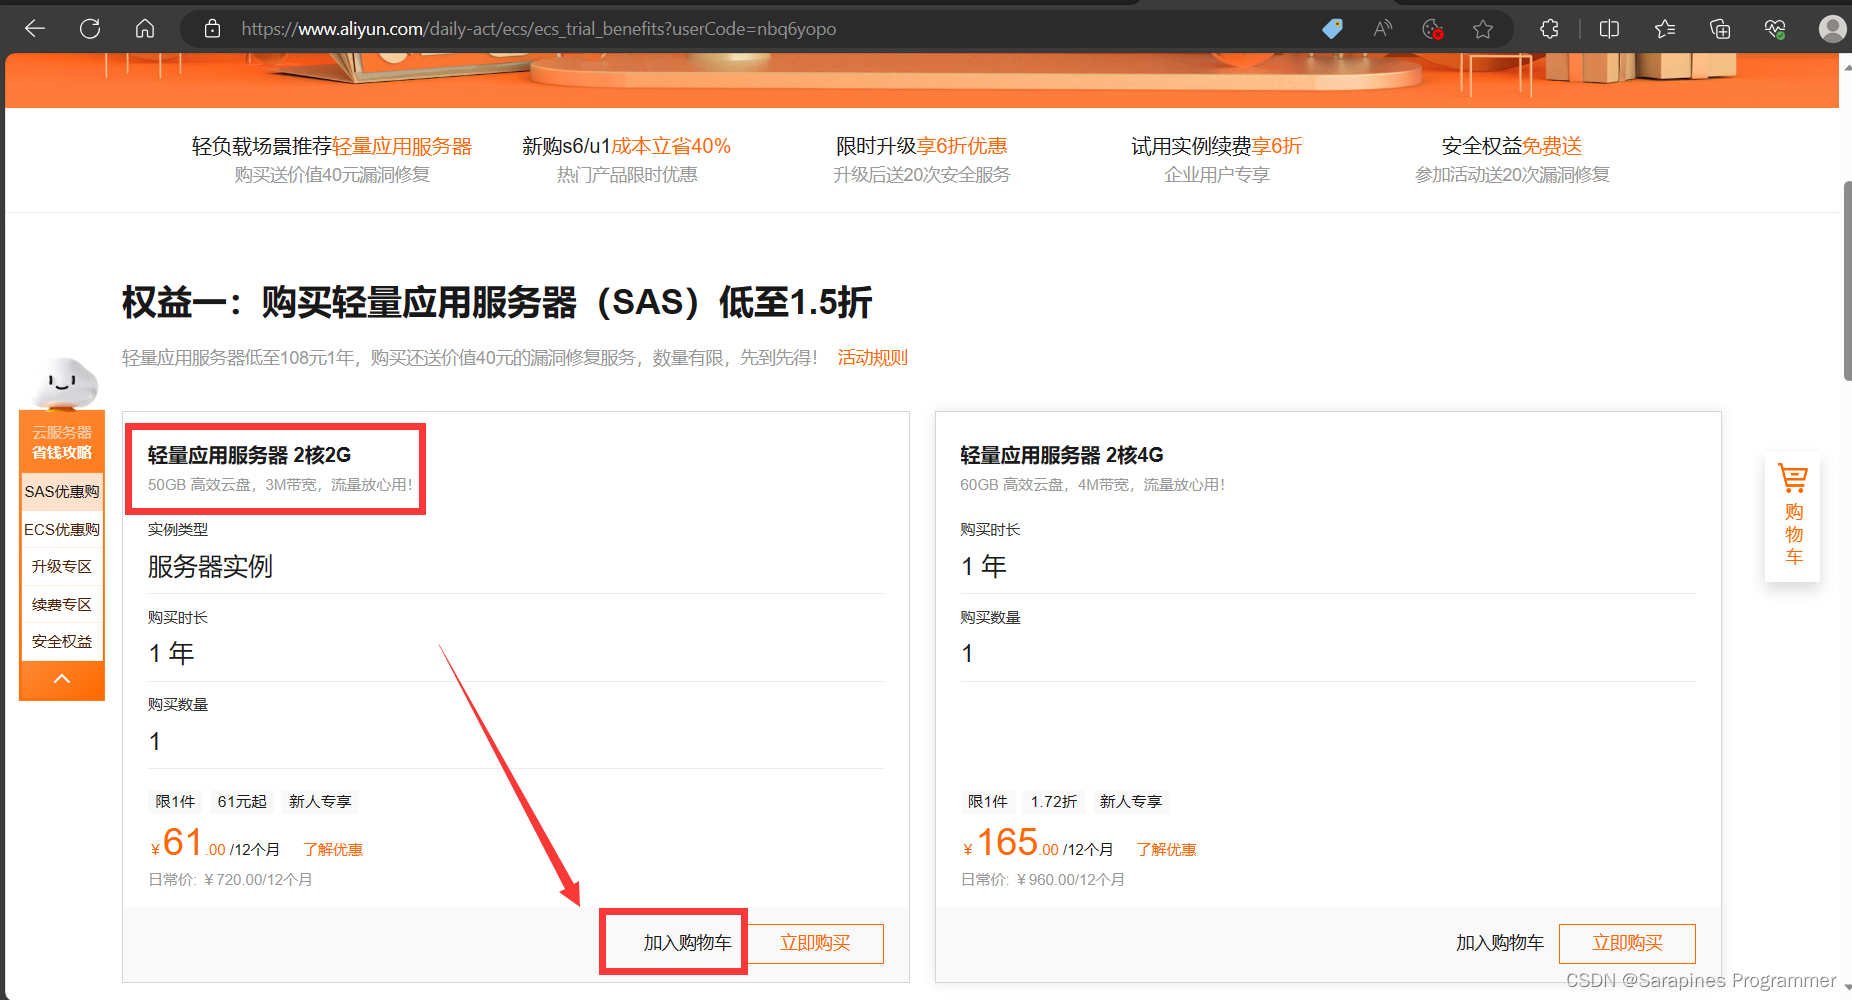The image size is (1852, 1000).
Task: Click the cloud mascot assistant icon
Action: (64, 382)
